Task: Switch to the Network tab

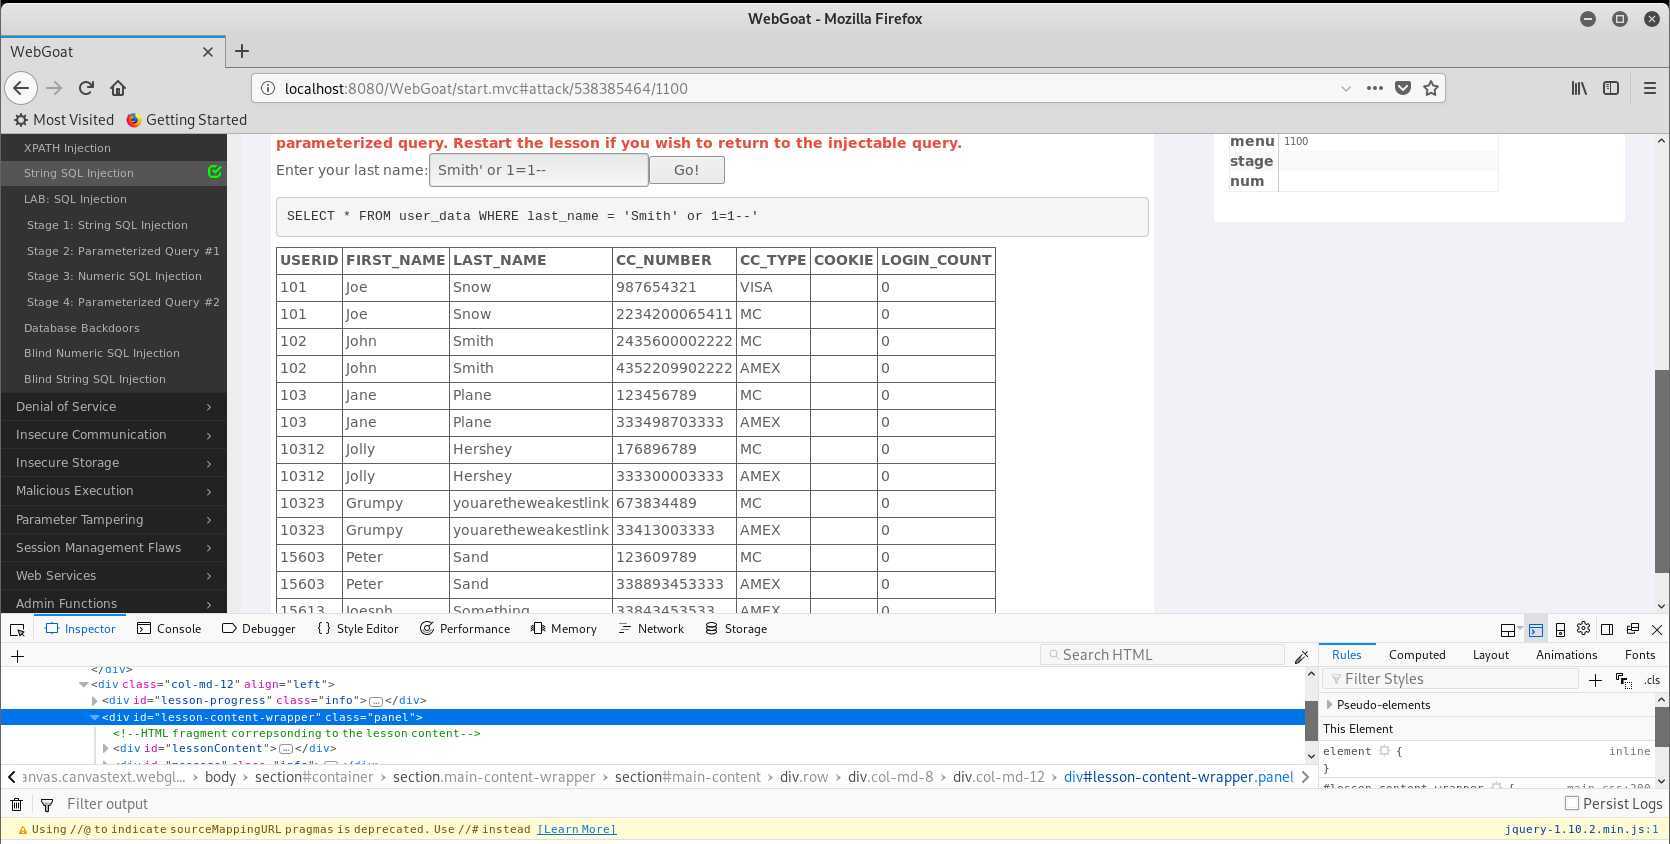Action: click(651, 629)
